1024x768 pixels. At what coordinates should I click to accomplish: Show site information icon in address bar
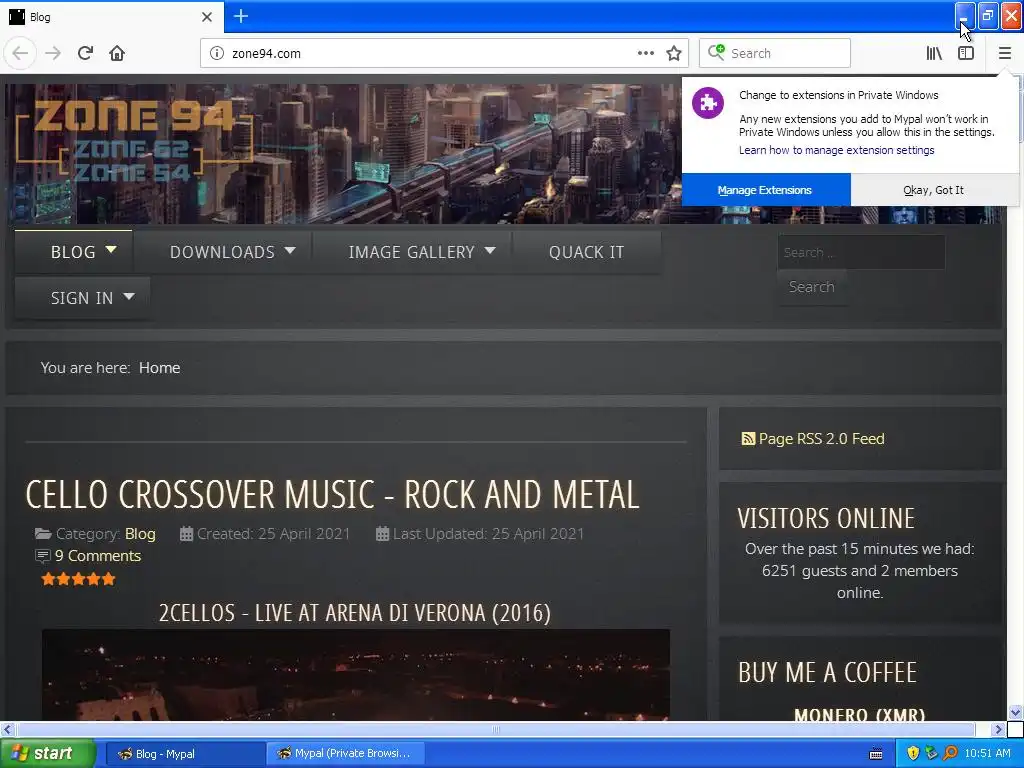[216, 53]
